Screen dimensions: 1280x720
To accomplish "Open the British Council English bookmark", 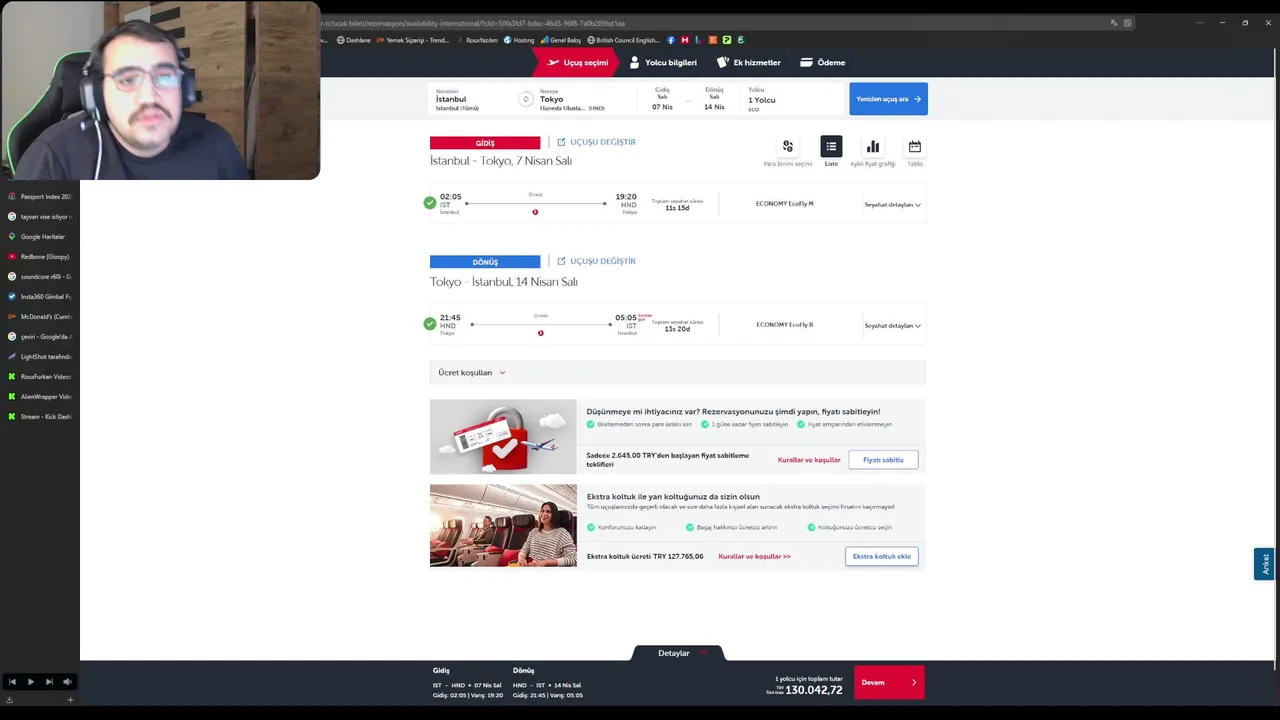I will 624,40.
